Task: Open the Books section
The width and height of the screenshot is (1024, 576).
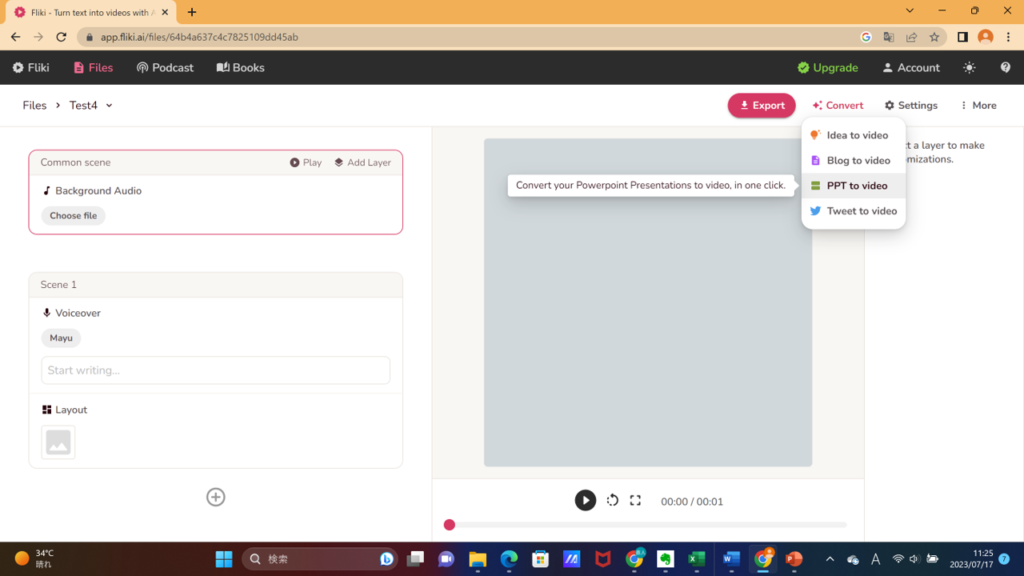Action: coord(240,67)
